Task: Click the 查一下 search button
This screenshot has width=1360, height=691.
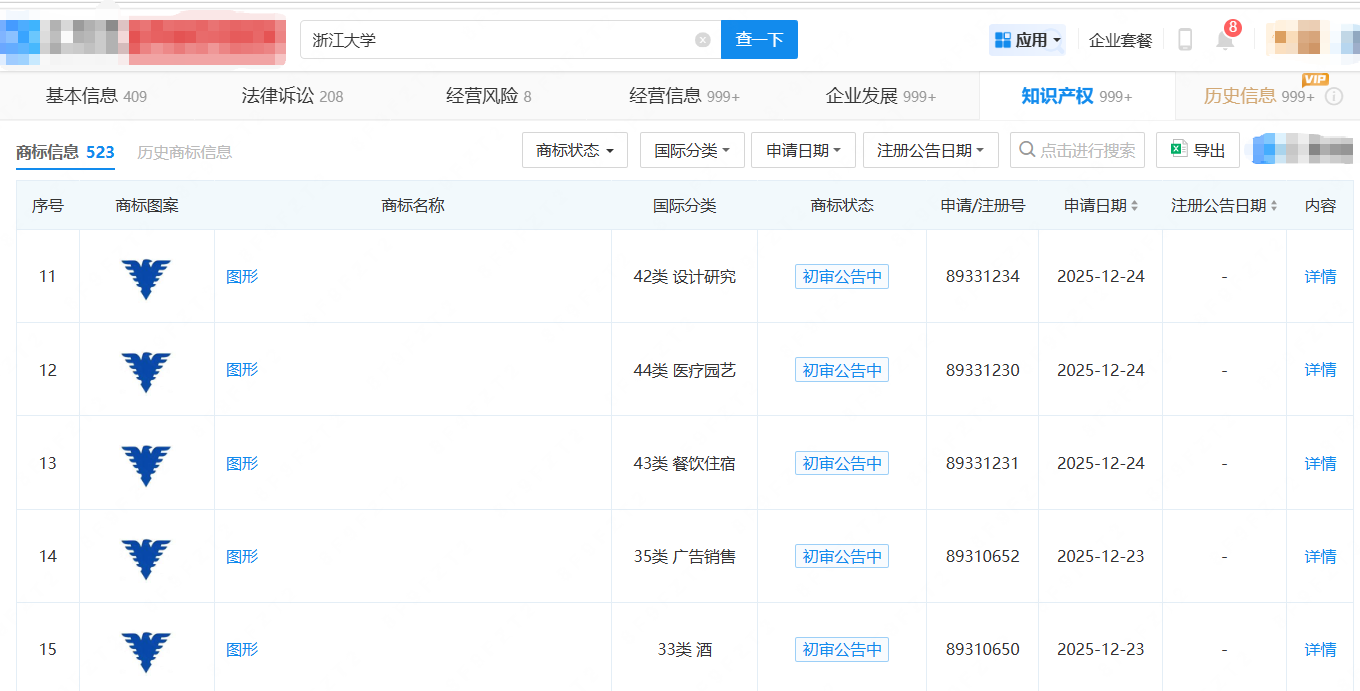Action: (x=759, y=40)
